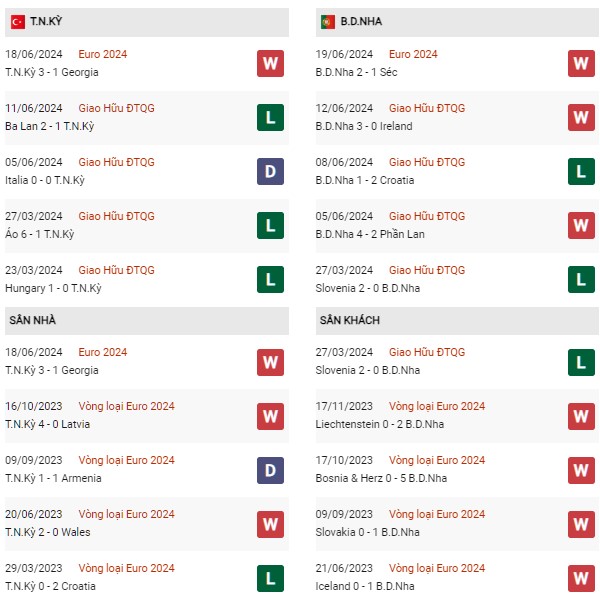Click the Hungary 1-0 T.N.Kỳ match row
This screenshot has width=600, height=600.
pyautogui.click(x=147, y=279)
